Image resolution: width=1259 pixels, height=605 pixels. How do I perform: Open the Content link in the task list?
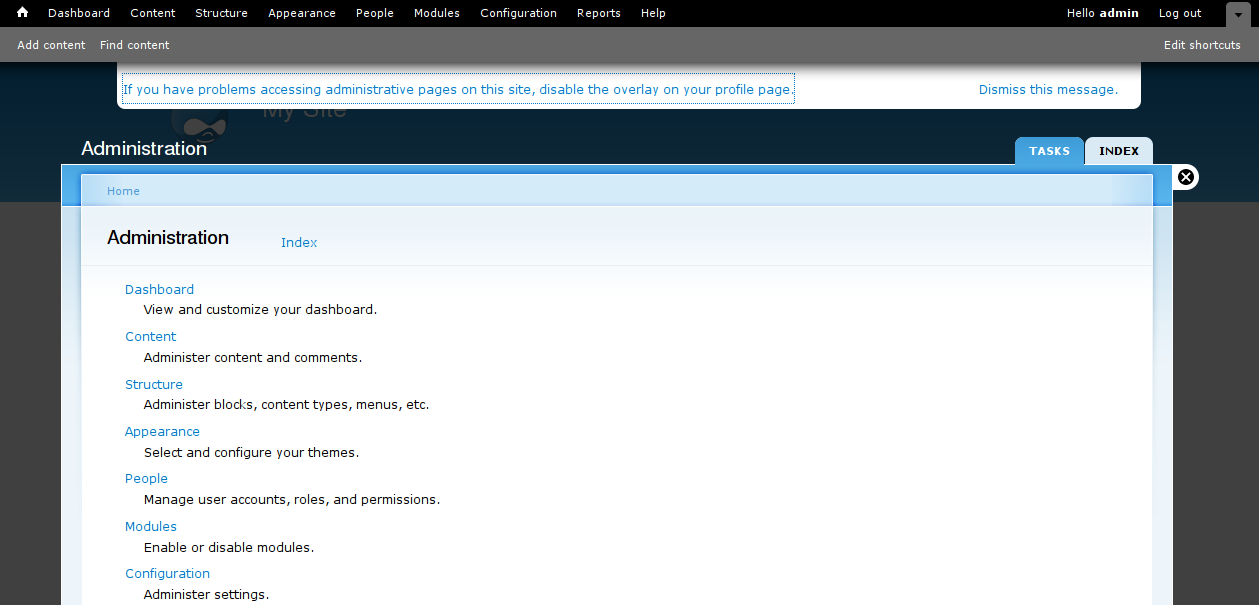[x=150, y=337]
